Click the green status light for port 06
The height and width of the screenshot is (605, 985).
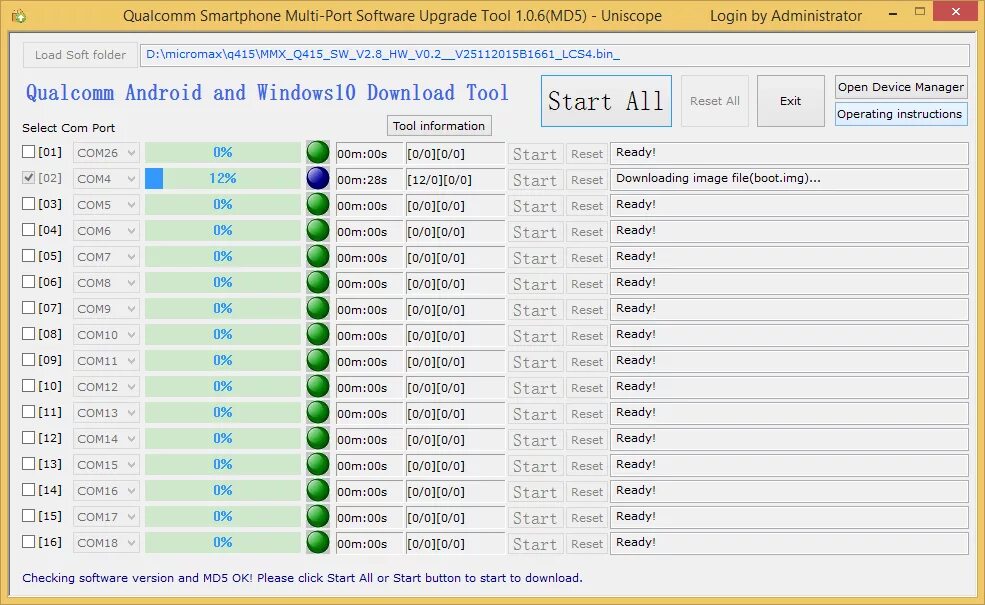(x=318, y=283)
